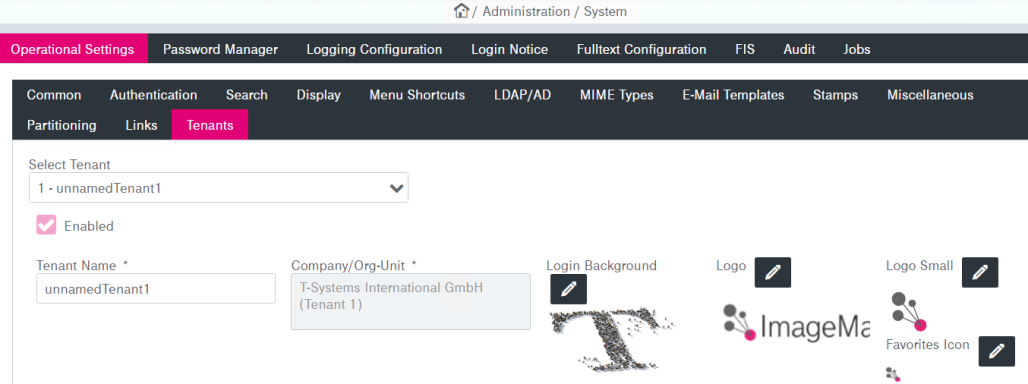Click the pencil icon next to Logo Small
The height and width of the screenshot is (384, 1028).
point(980,272)
